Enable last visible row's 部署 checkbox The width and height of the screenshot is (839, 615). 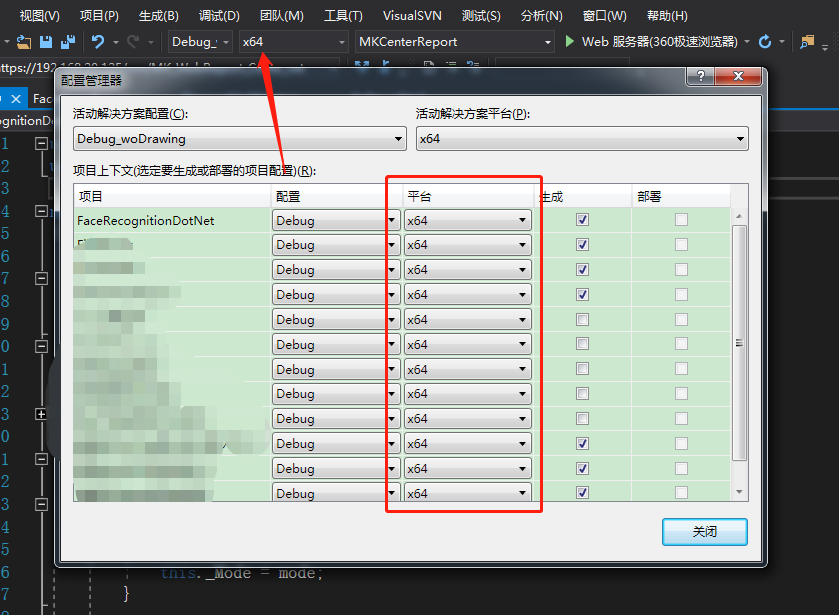[681, 492]
